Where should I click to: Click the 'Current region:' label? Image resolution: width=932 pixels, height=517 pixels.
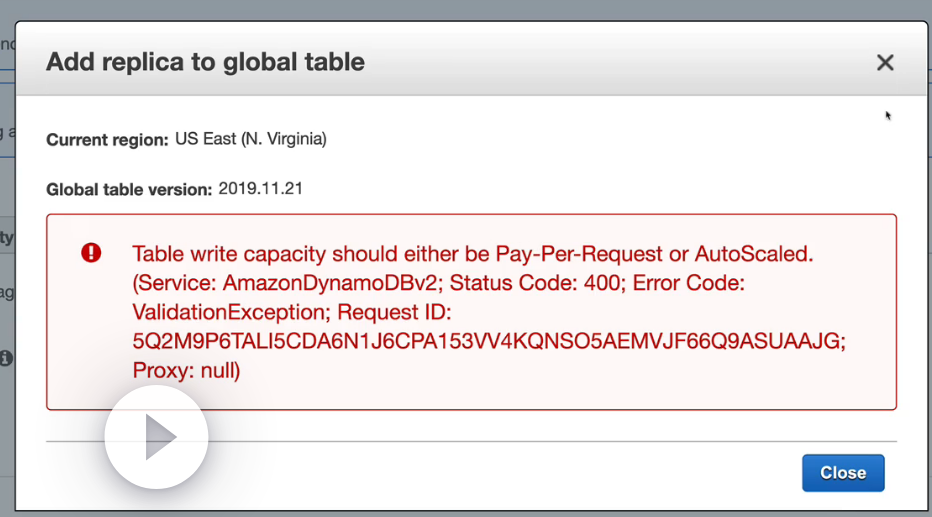point(107,140)
